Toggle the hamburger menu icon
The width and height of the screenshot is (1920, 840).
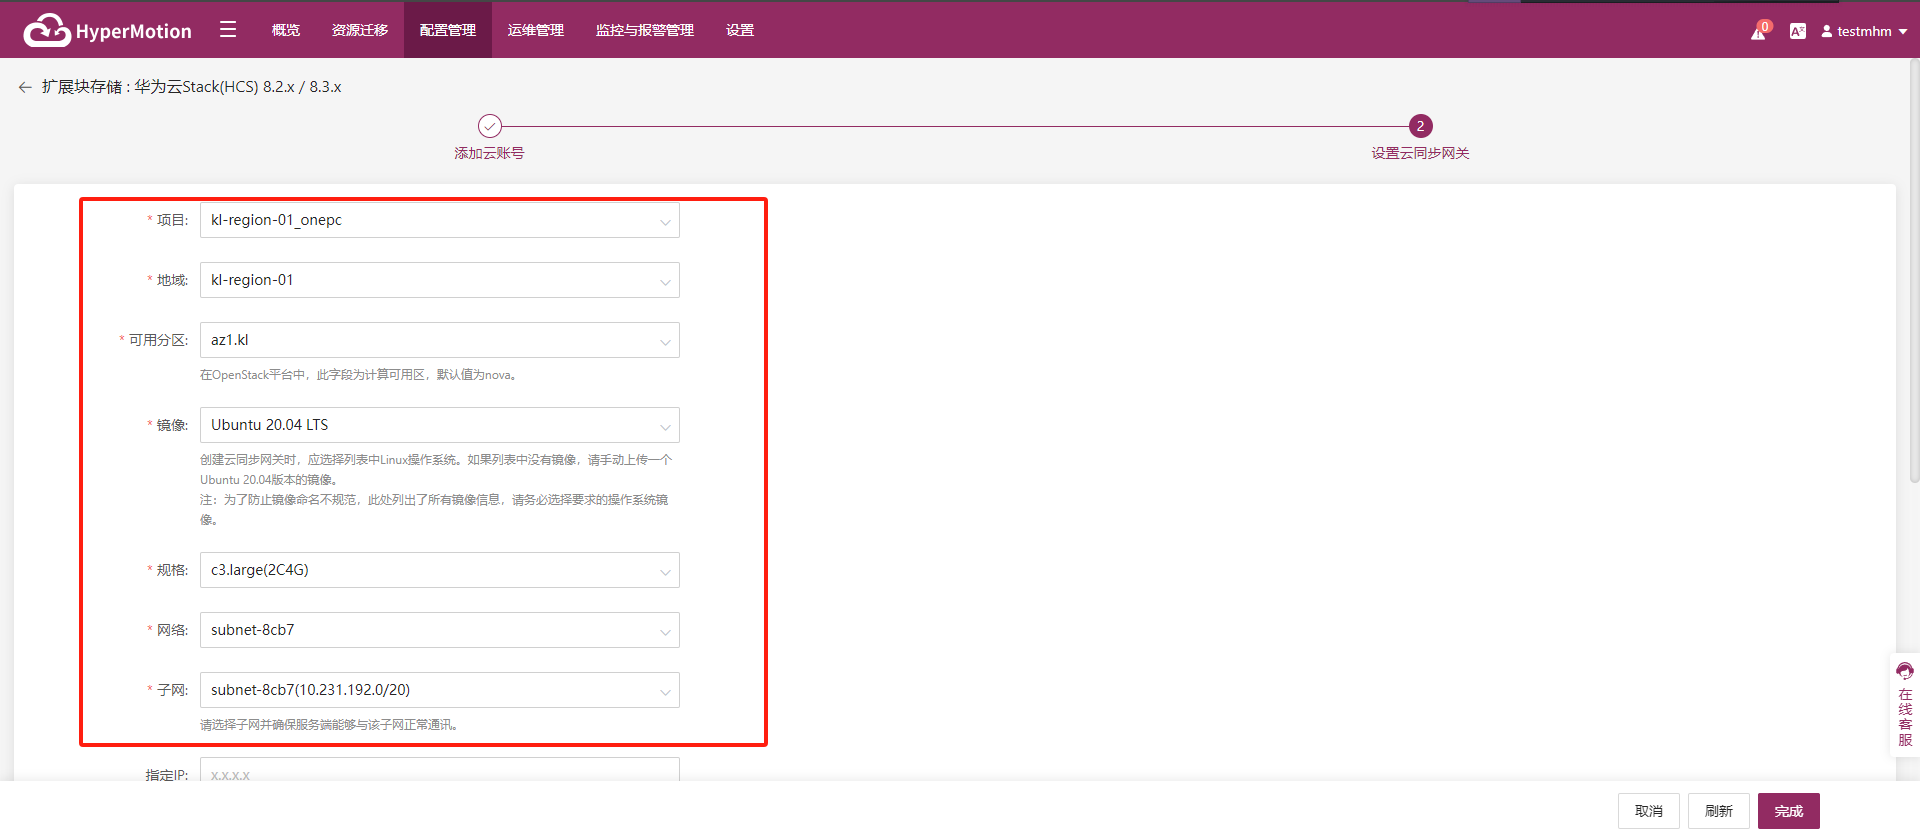(x=228, y=30)
